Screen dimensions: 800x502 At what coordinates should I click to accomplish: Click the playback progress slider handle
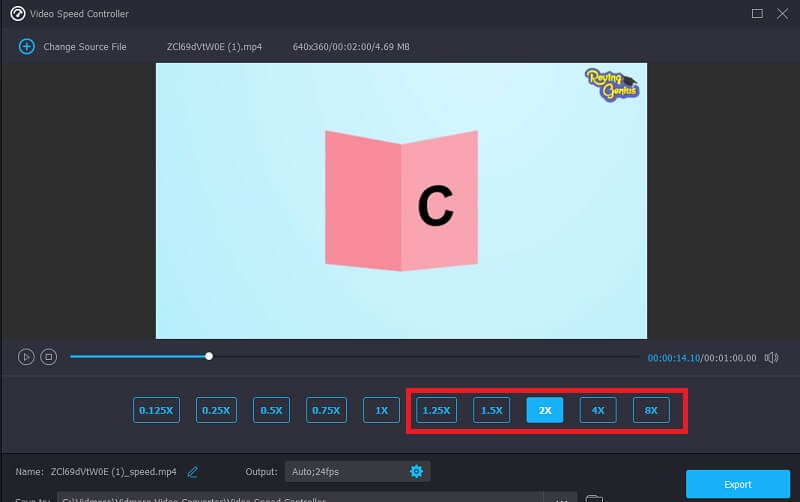point(209,356)
